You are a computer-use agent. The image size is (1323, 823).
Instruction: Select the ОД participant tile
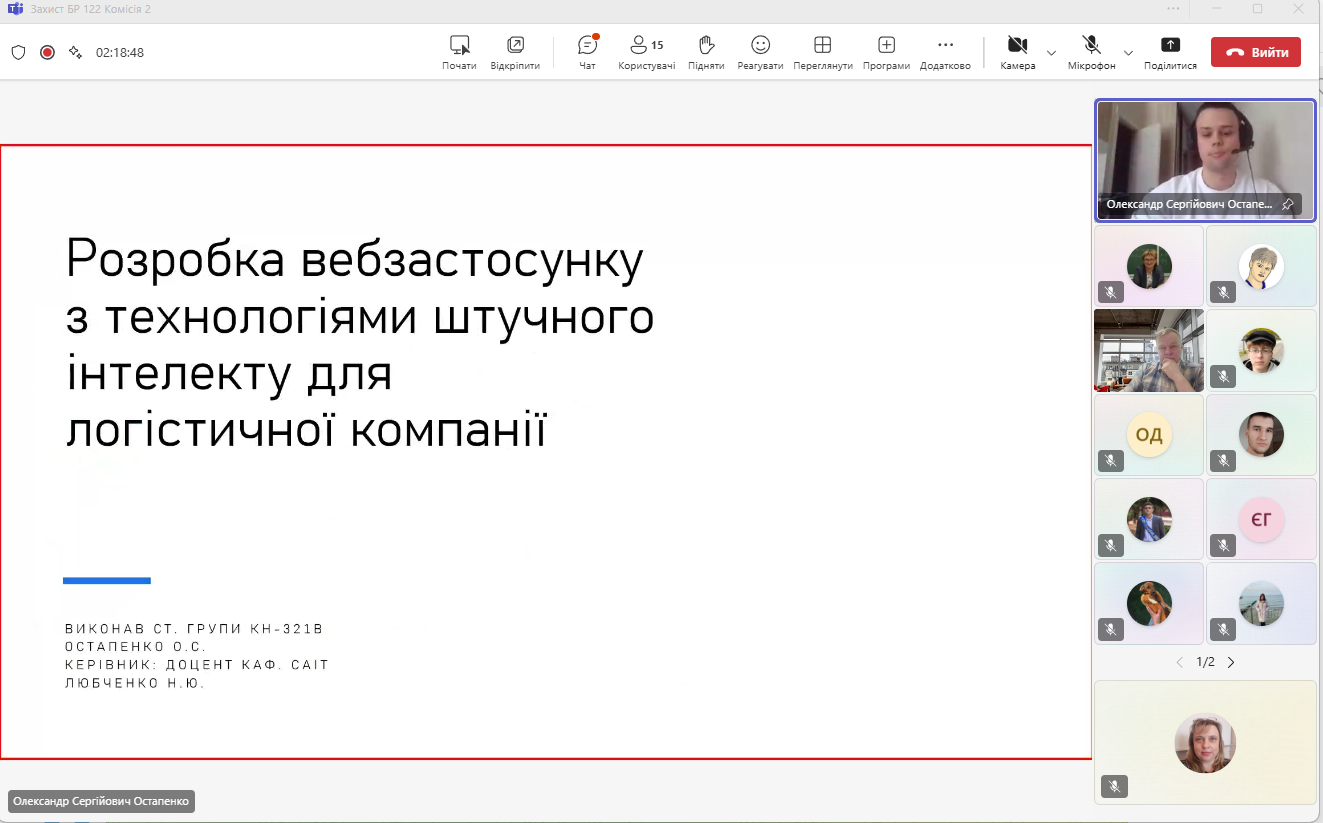tap(1149, 435)
